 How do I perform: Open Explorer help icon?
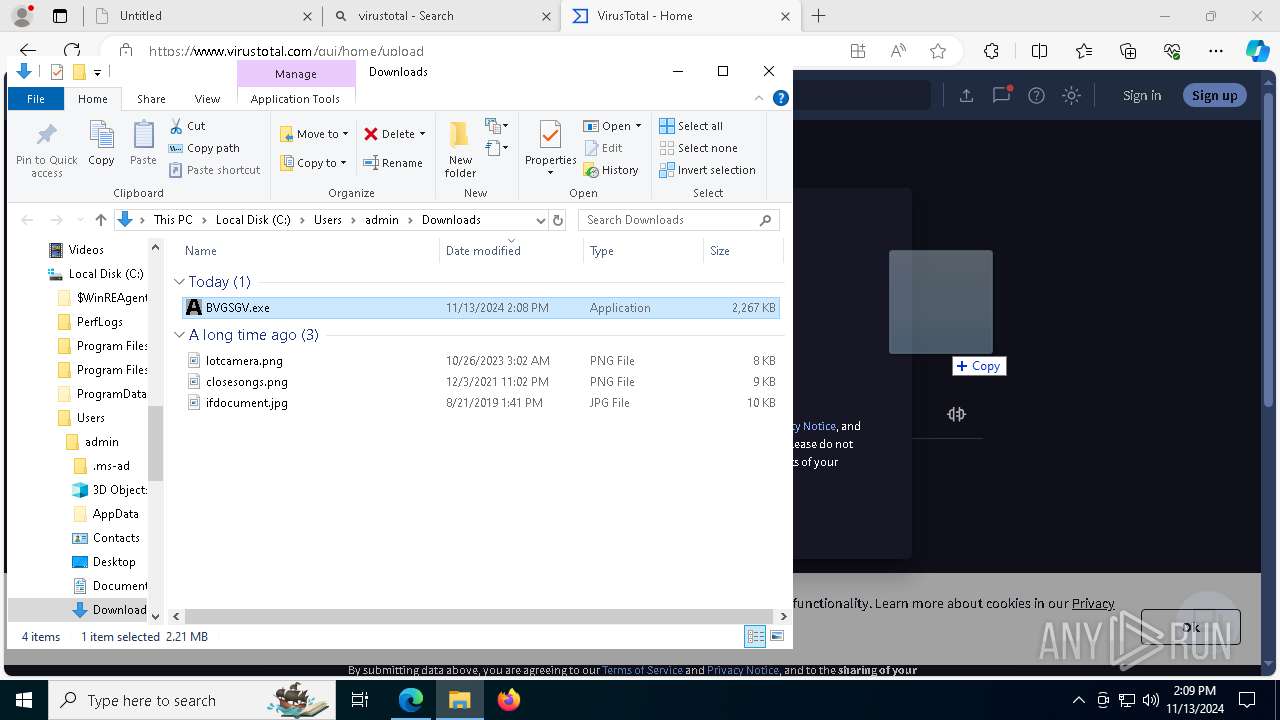click(x=781, y=98)
